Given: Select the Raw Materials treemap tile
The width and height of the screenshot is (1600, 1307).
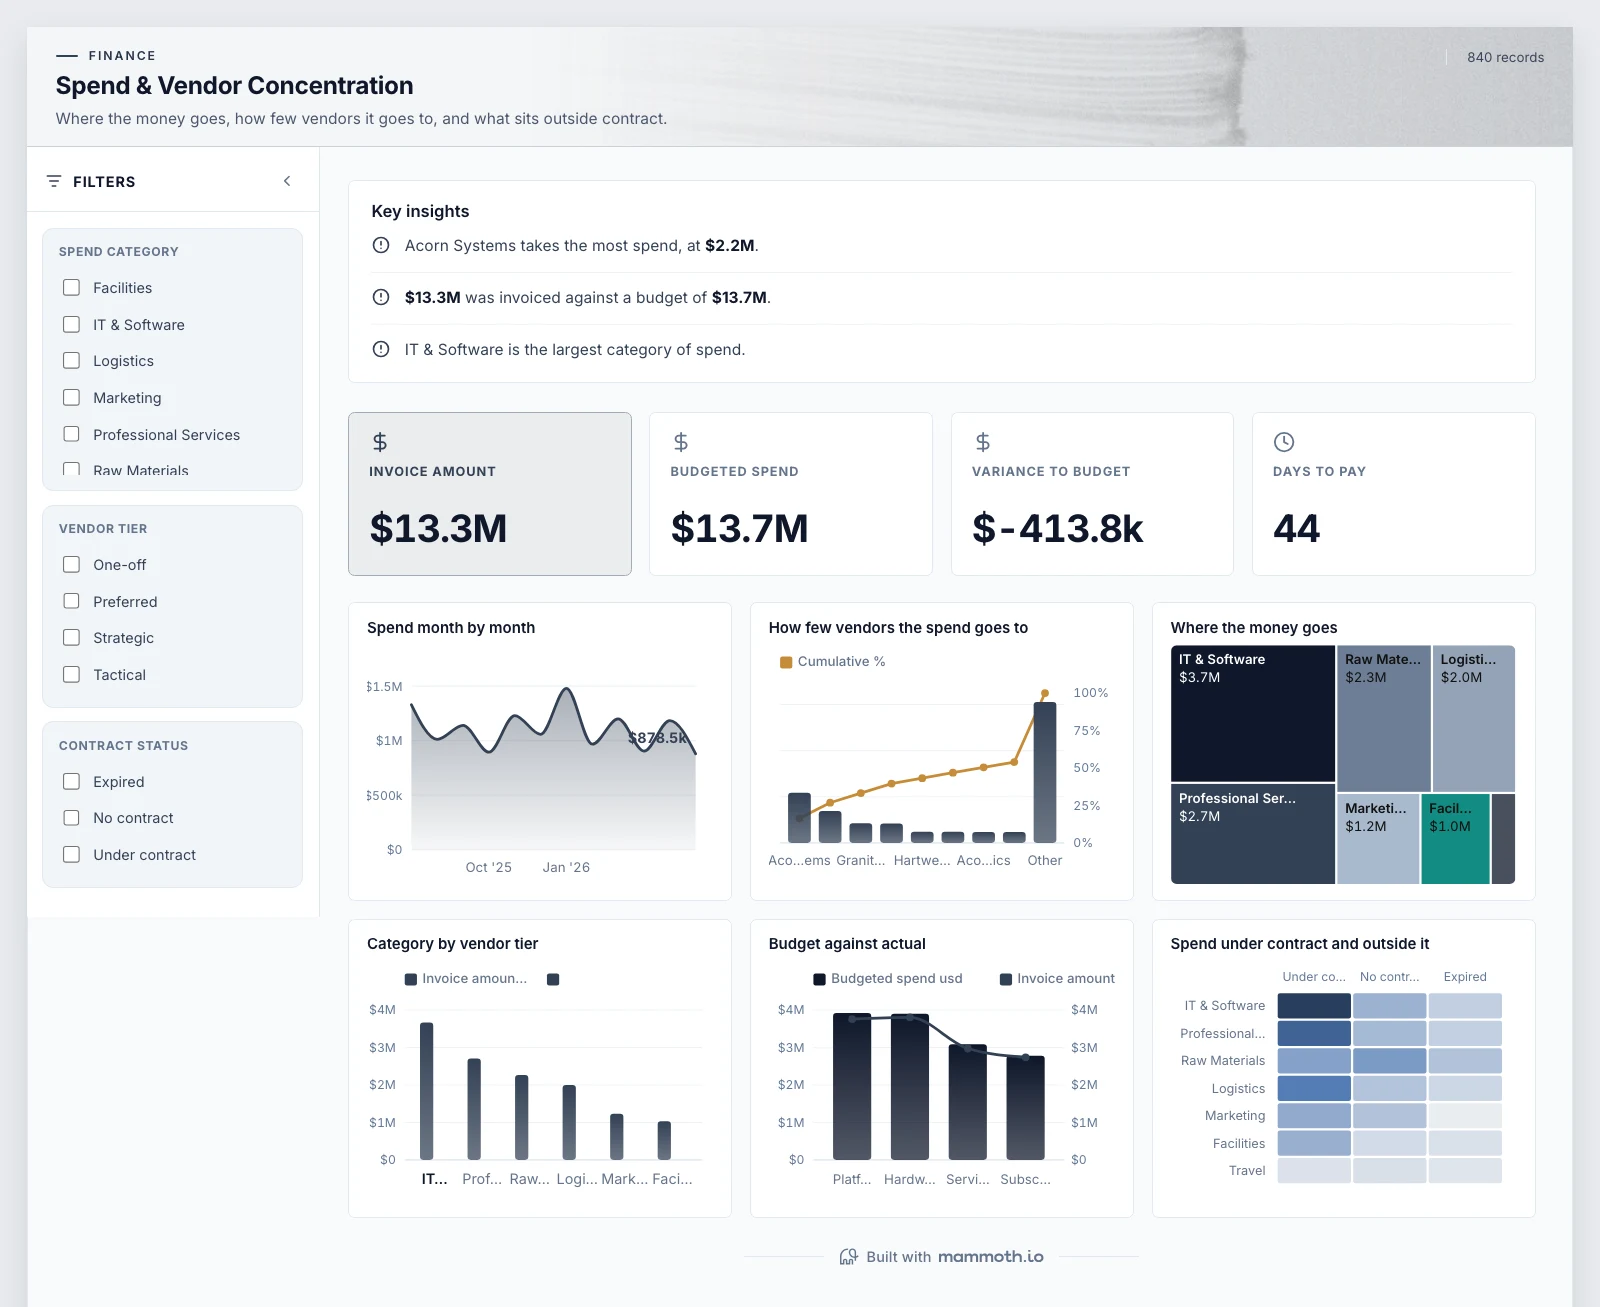Looking at the screenshot, I should (x=1384, y=718).
